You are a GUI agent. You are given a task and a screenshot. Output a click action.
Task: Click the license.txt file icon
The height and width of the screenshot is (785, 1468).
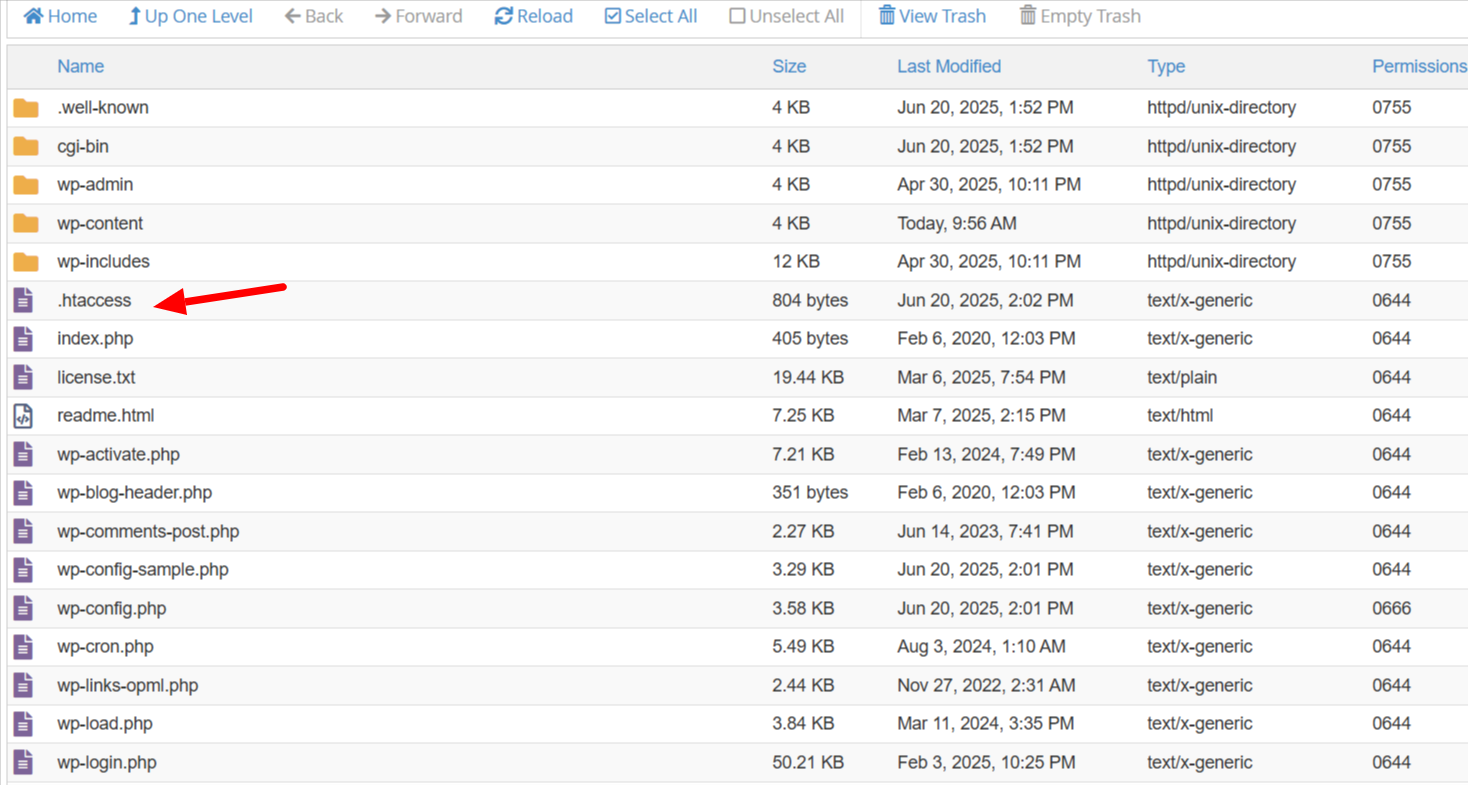coord(23,377)
